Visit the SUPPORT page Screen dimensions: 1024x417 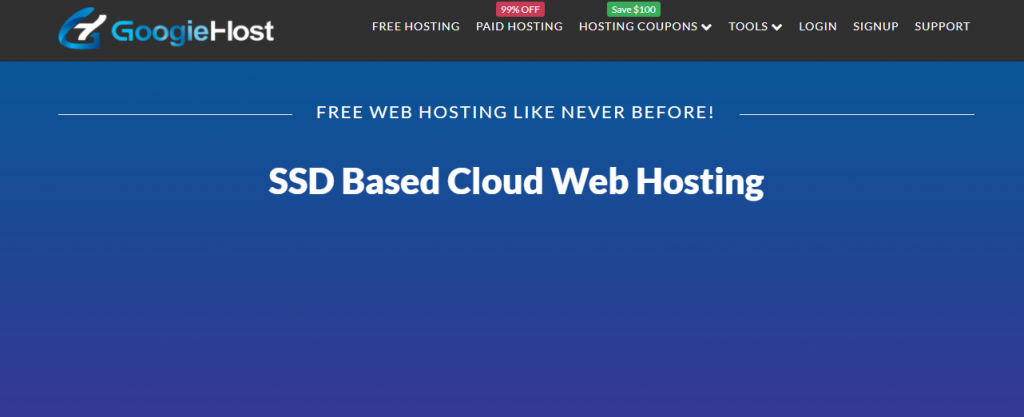pos(942,27)
